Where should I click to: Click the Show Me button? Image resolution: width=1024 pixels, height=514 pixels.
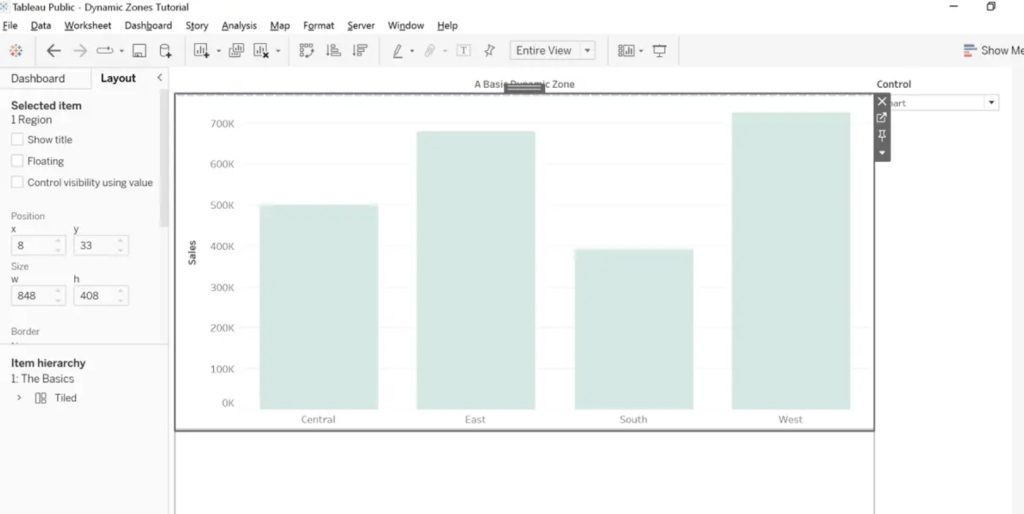[992, 51]
